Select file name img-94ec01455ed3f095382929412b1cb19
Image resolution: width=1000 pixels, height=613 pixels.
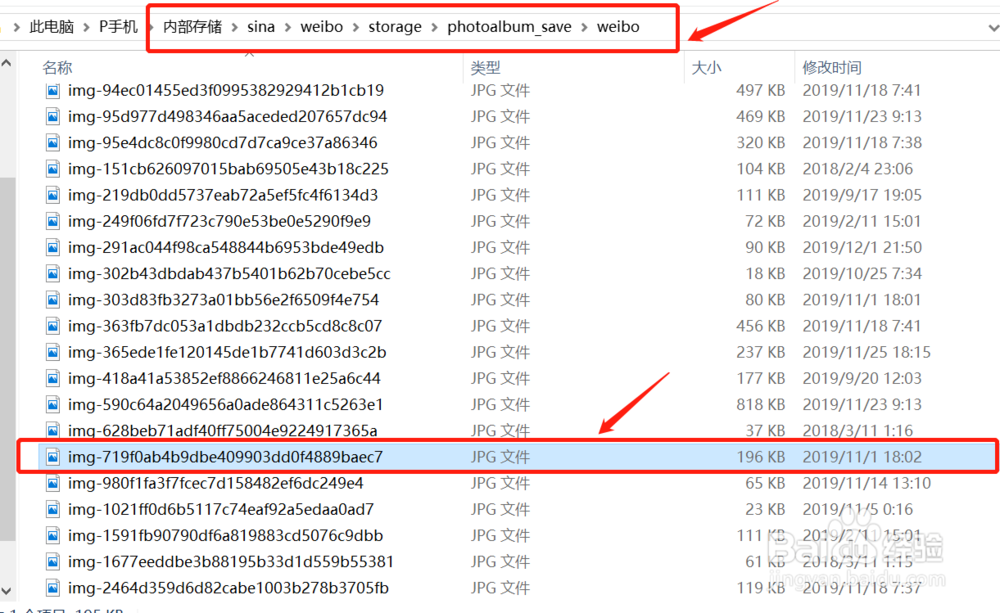coord(226,91)
